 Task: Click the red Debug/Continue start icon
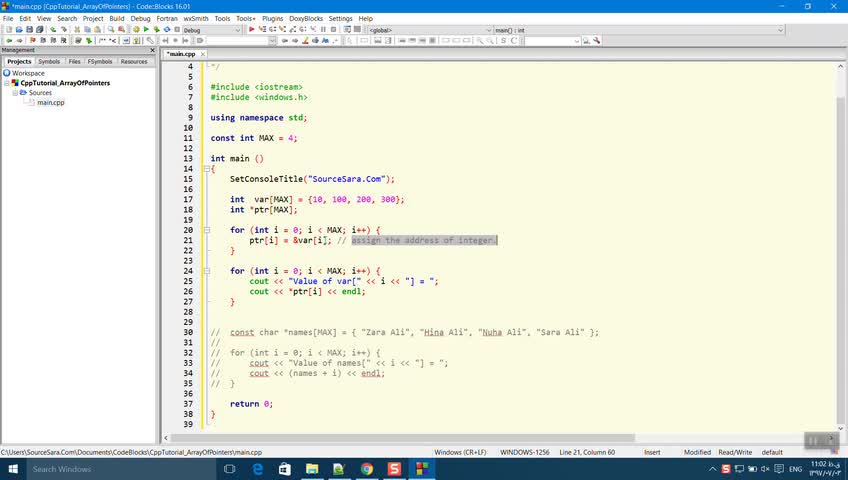pyautogui.click(x=252, y=30)
